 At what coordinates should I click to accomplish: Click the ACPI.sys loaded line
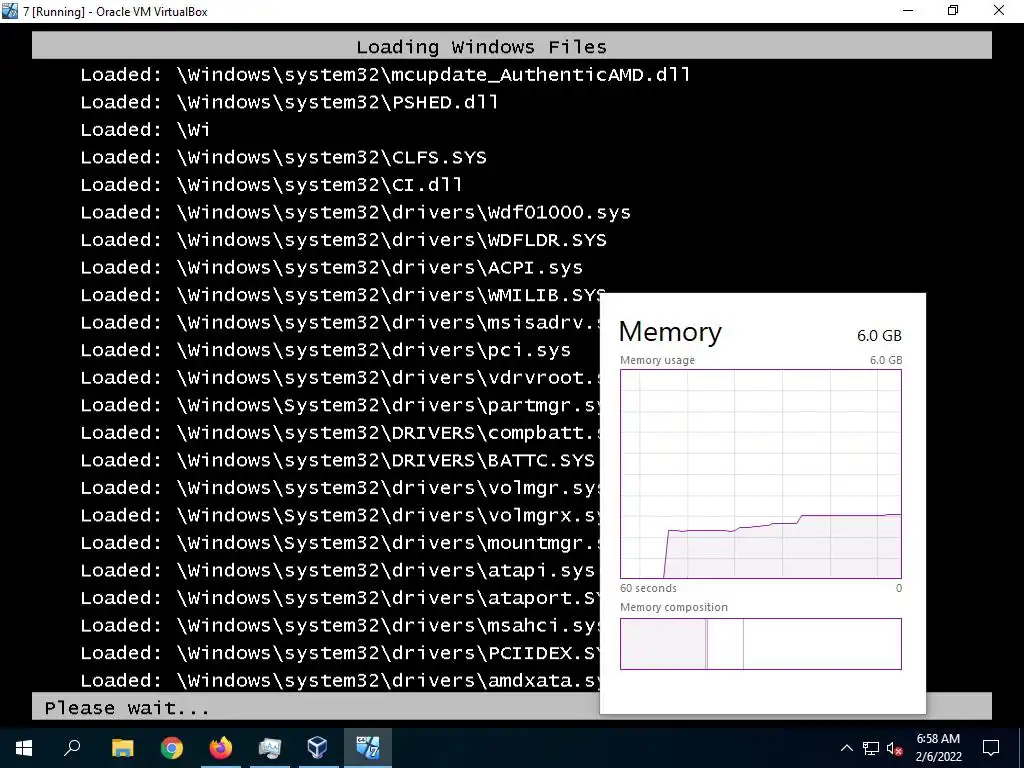331,267
